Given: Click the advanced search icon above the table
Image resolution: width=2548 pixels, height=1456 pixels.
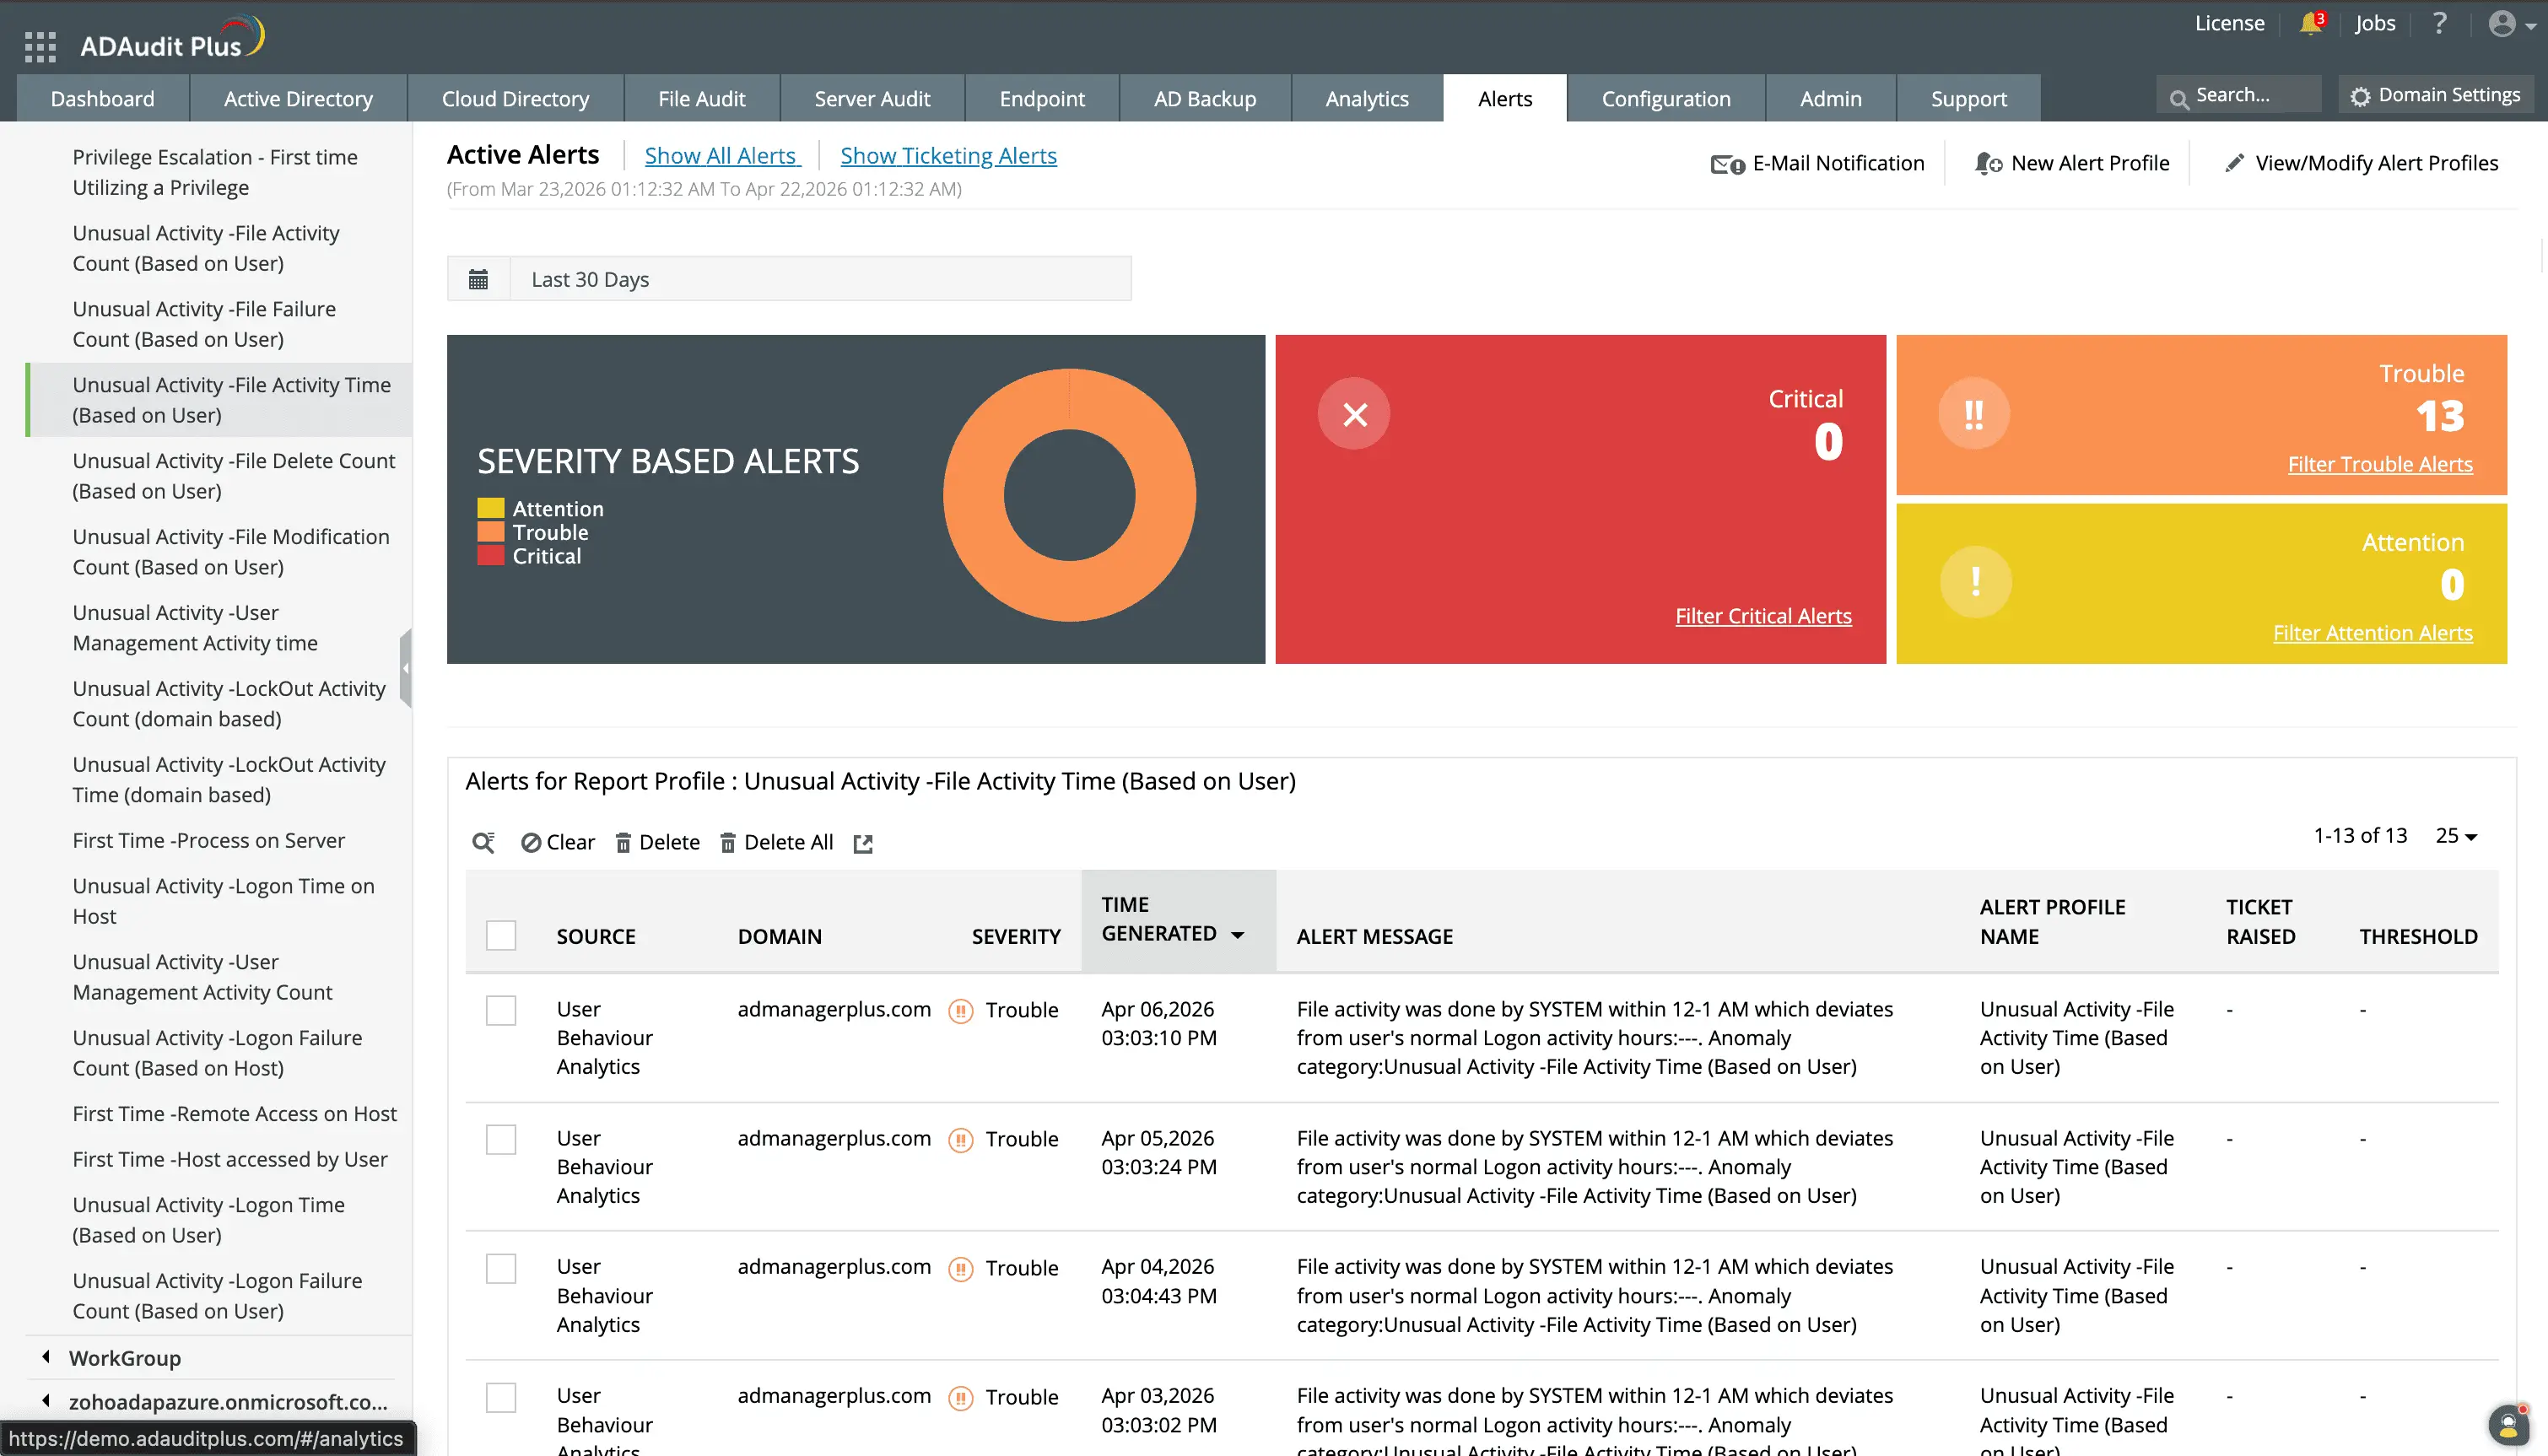Looking at the screenshot, I should pos(484,842).
